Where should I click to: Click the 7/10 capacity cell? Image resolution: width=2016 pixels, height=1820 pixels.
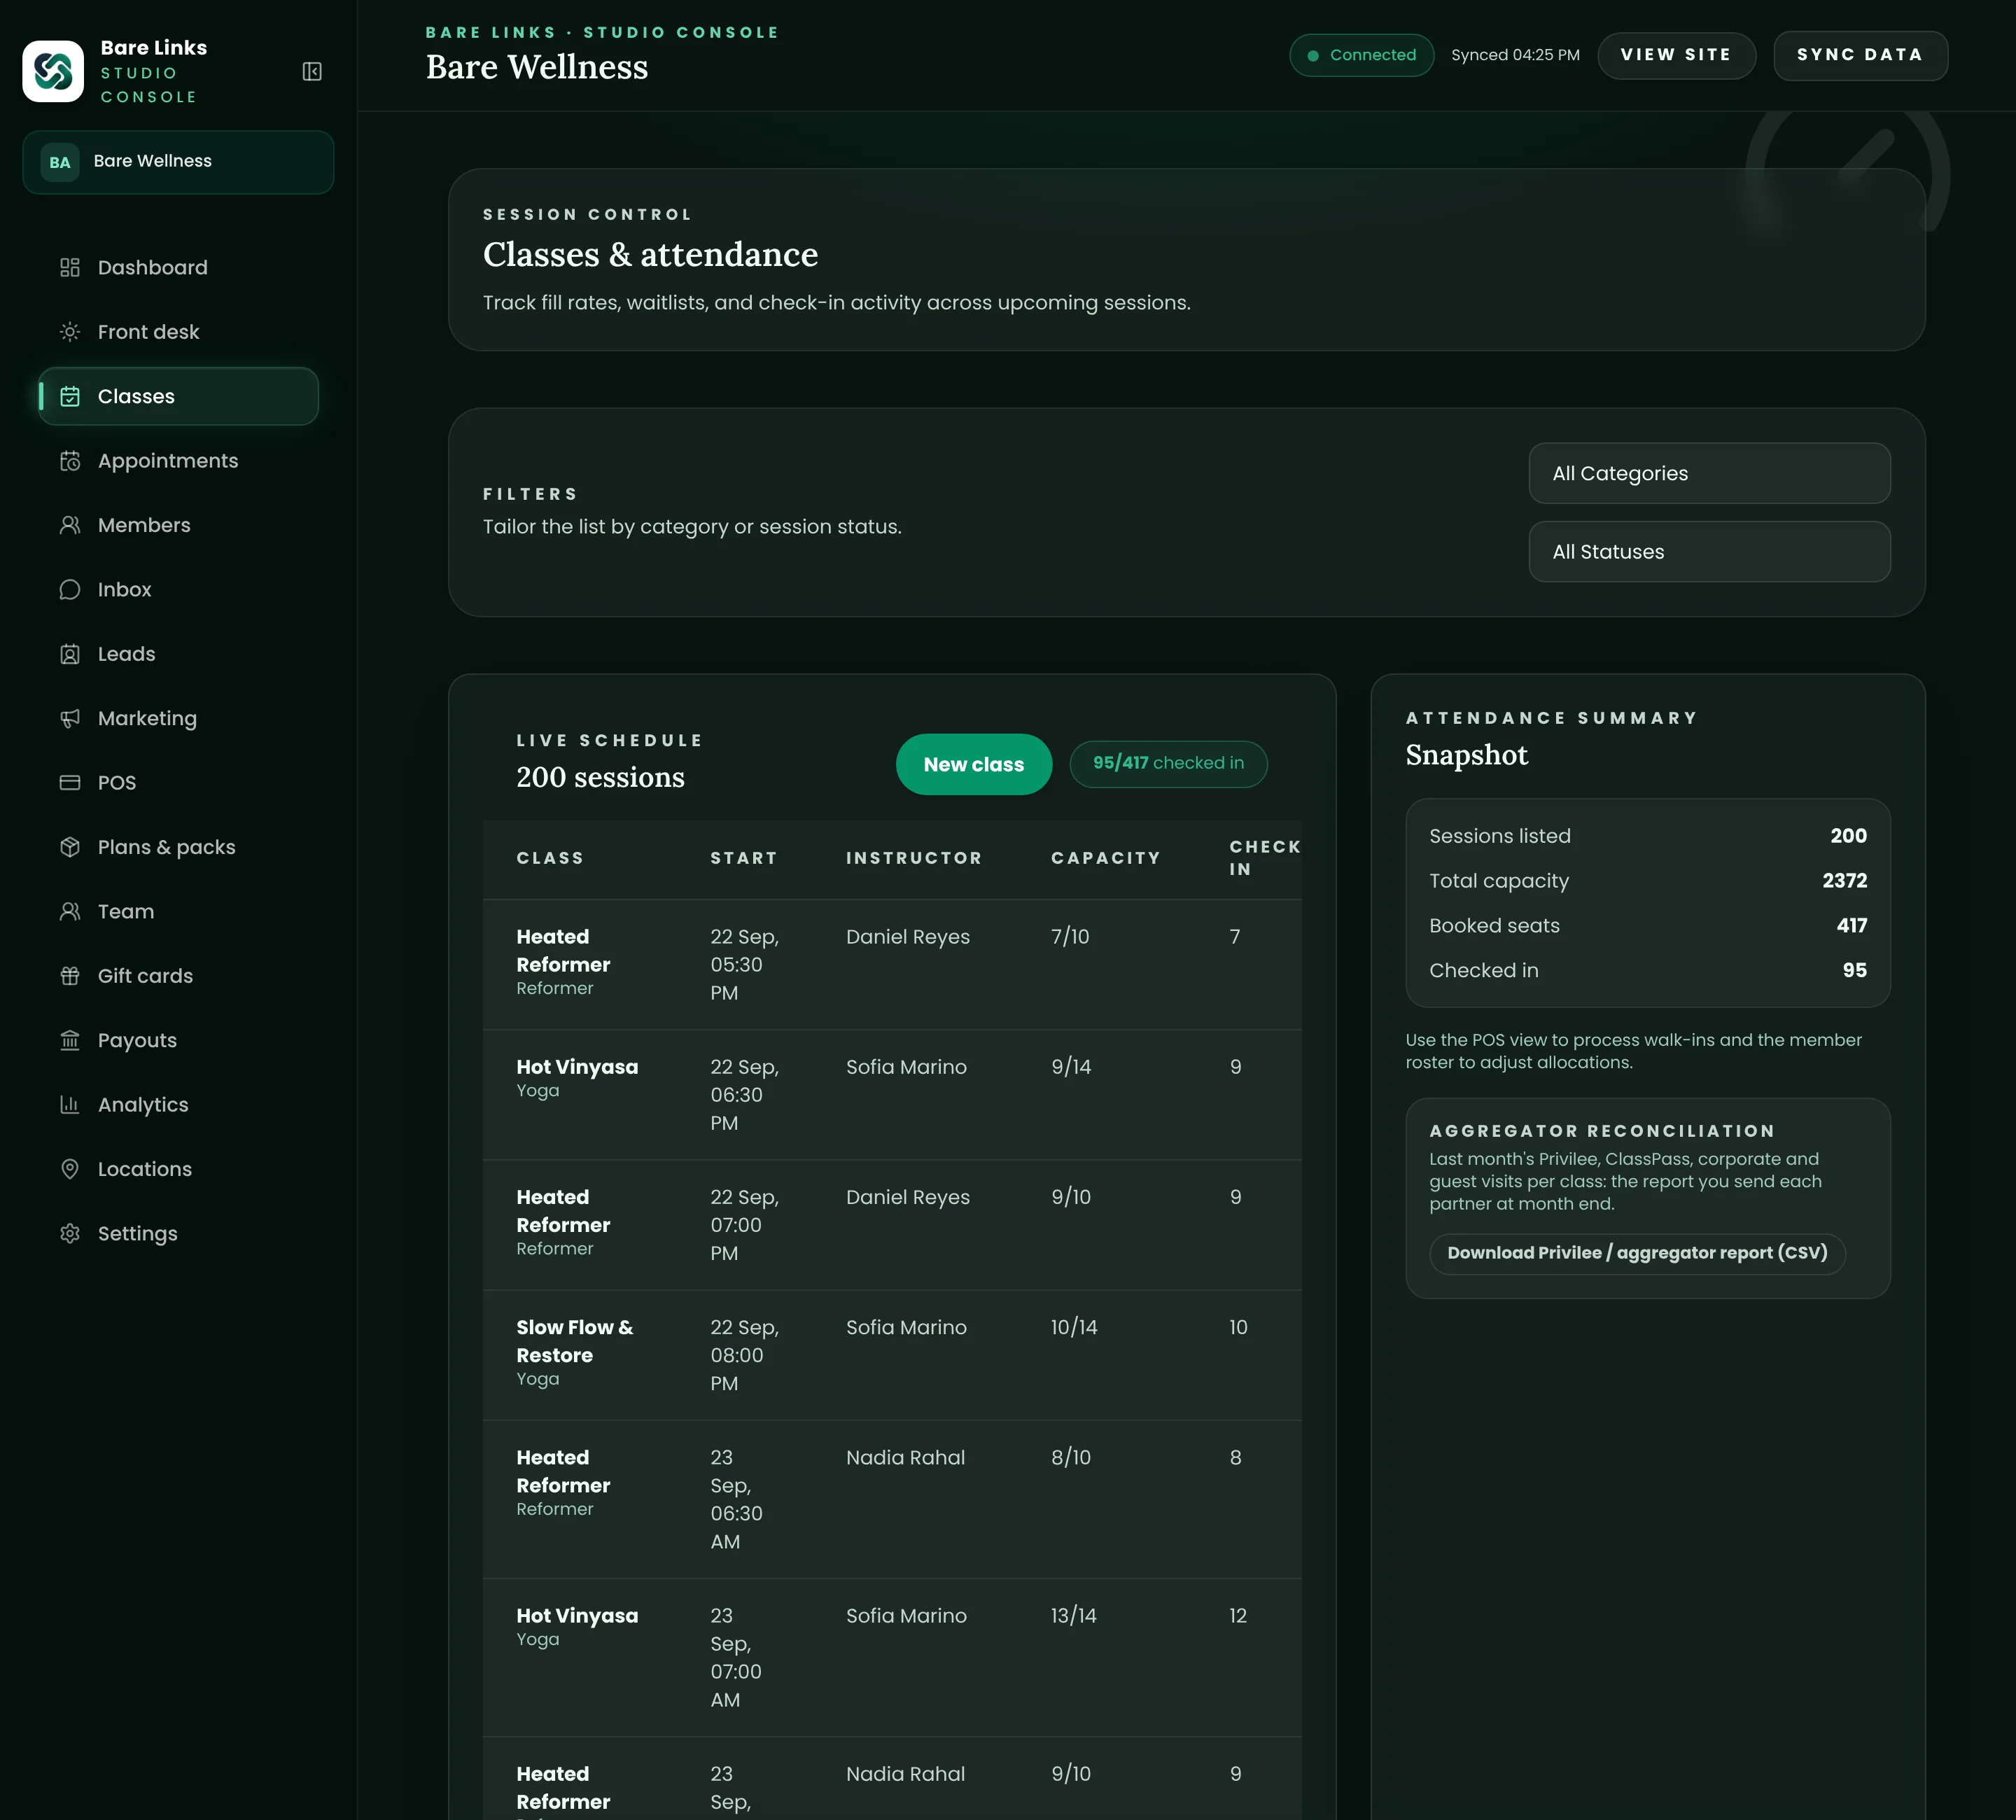pyautogui.click(x=1070, y=936)
